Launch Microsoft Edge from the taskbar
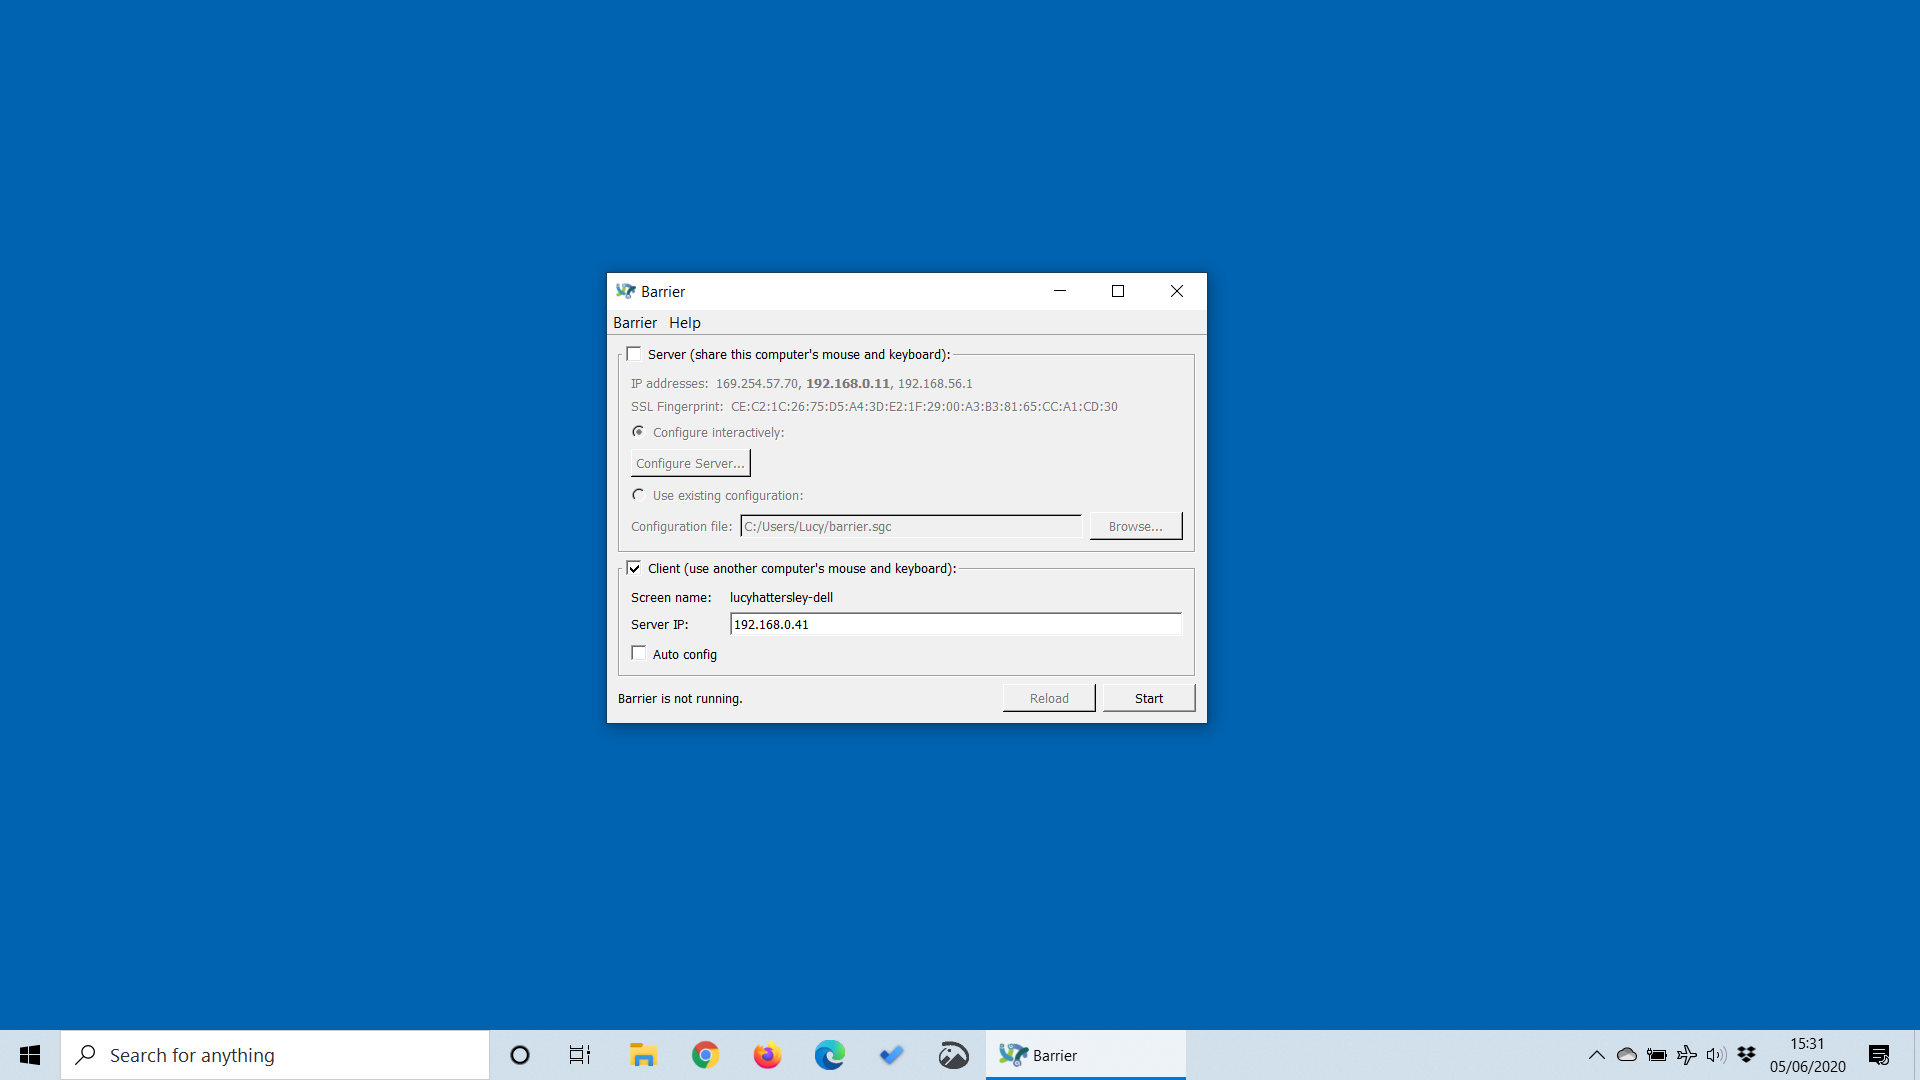 pyautogui.click(x=829, y=1054)
